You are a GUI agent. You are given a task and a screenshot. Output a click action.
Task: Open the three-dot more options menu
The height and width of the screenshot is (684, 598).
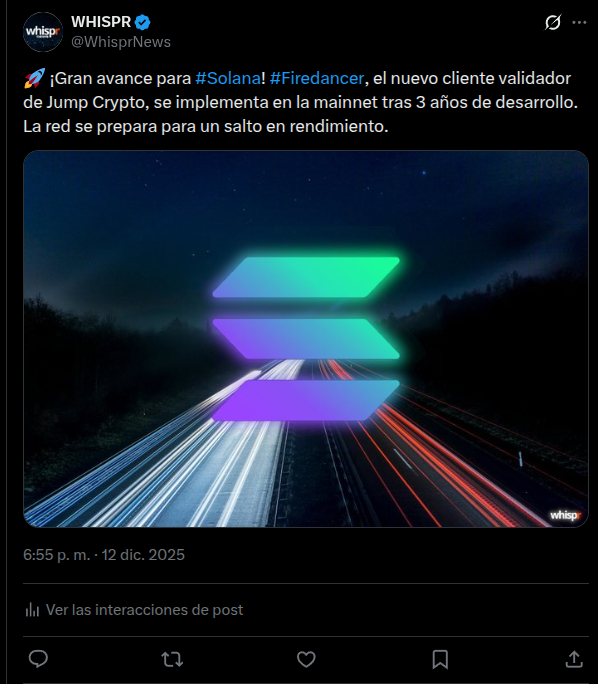[579, 22]
